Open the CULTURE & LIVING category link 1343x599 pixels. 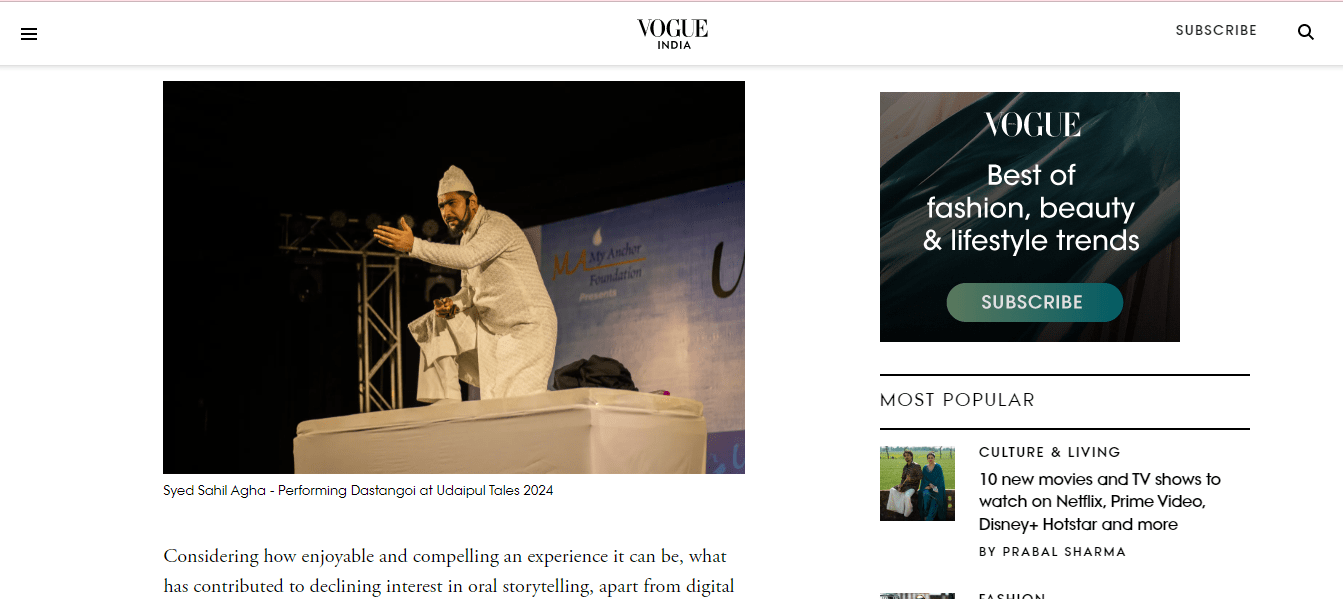click(x=1050, y=452)
